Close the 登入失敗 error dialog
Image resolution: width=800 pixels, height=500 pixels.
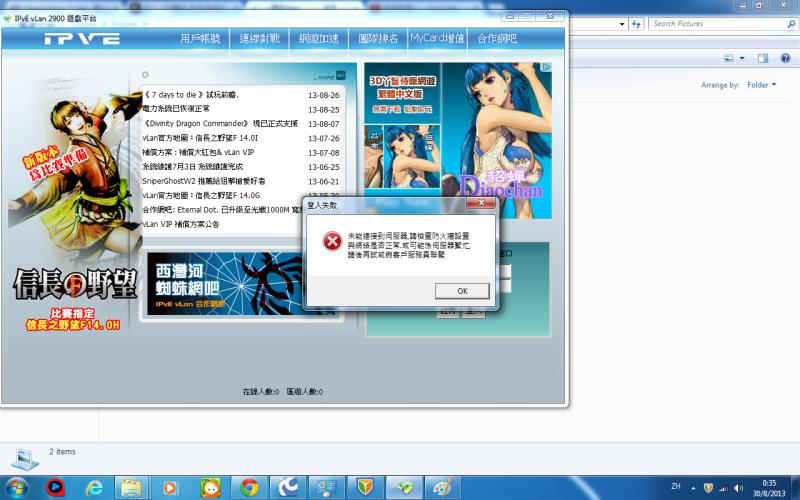click(484, 204)
